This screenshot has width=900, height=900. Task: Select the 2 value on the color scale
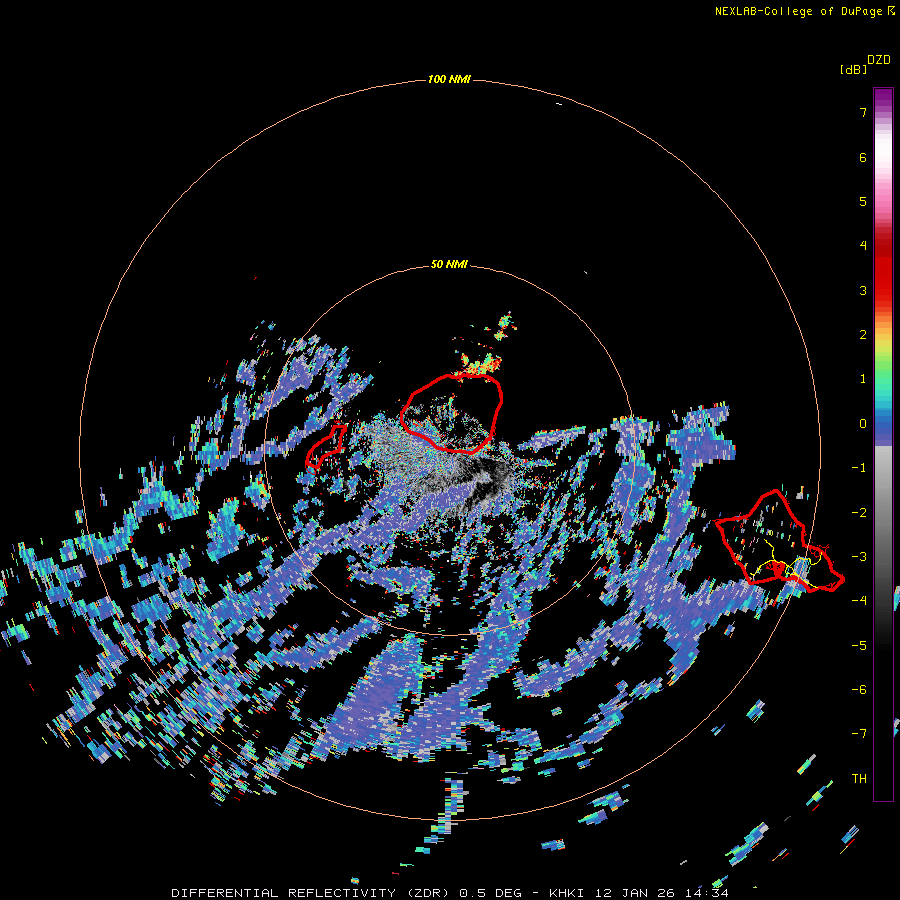[863, 335]
